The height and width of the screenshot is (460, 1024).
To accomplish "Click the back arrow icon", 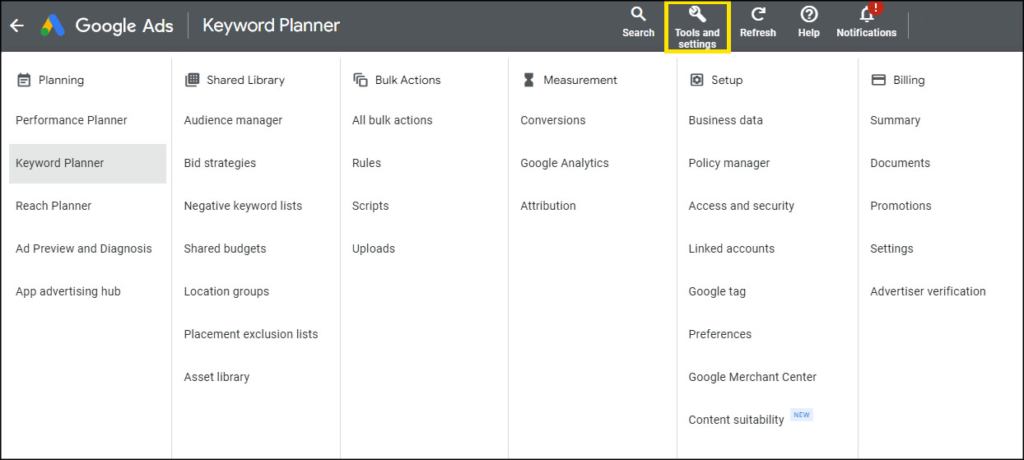I will [x=17, y=25].
